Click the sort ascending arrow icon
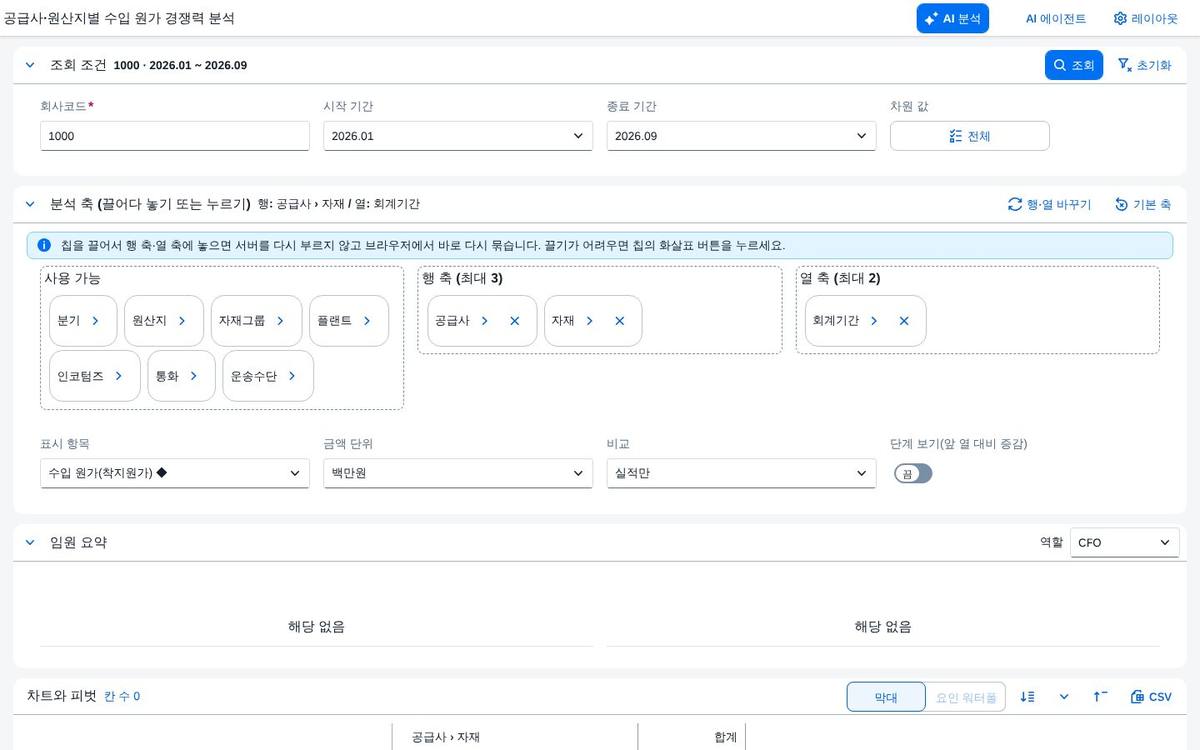1200x750 pixels. (1100, 697)
